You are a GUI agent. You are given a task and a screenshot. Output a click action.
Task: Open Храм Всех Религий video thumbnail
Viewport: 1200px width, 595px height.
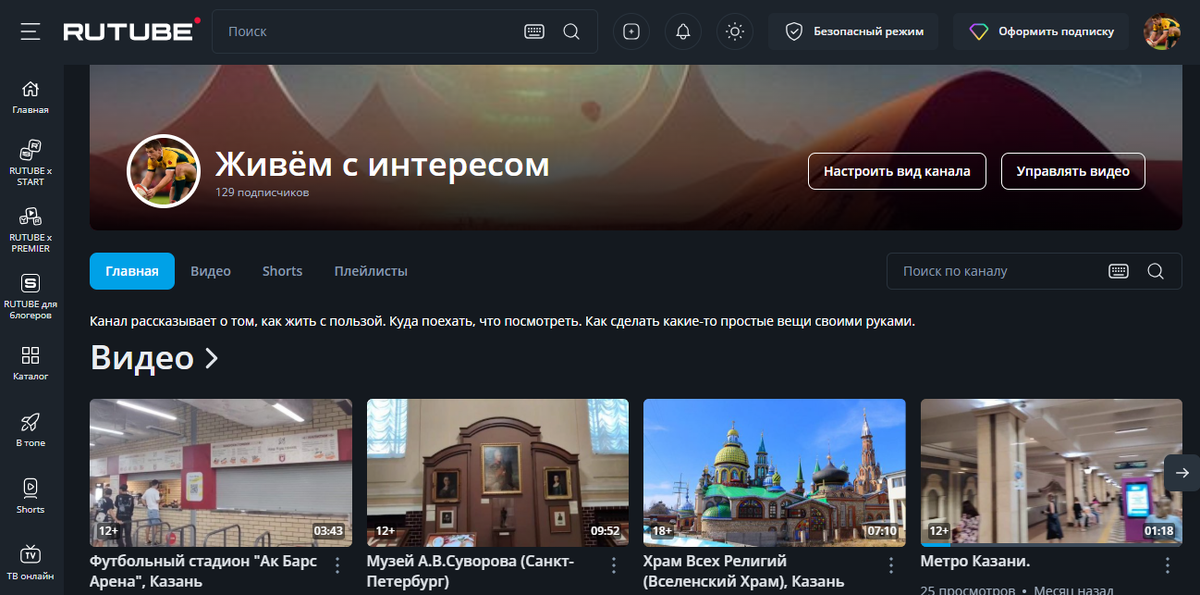[775, 473]
